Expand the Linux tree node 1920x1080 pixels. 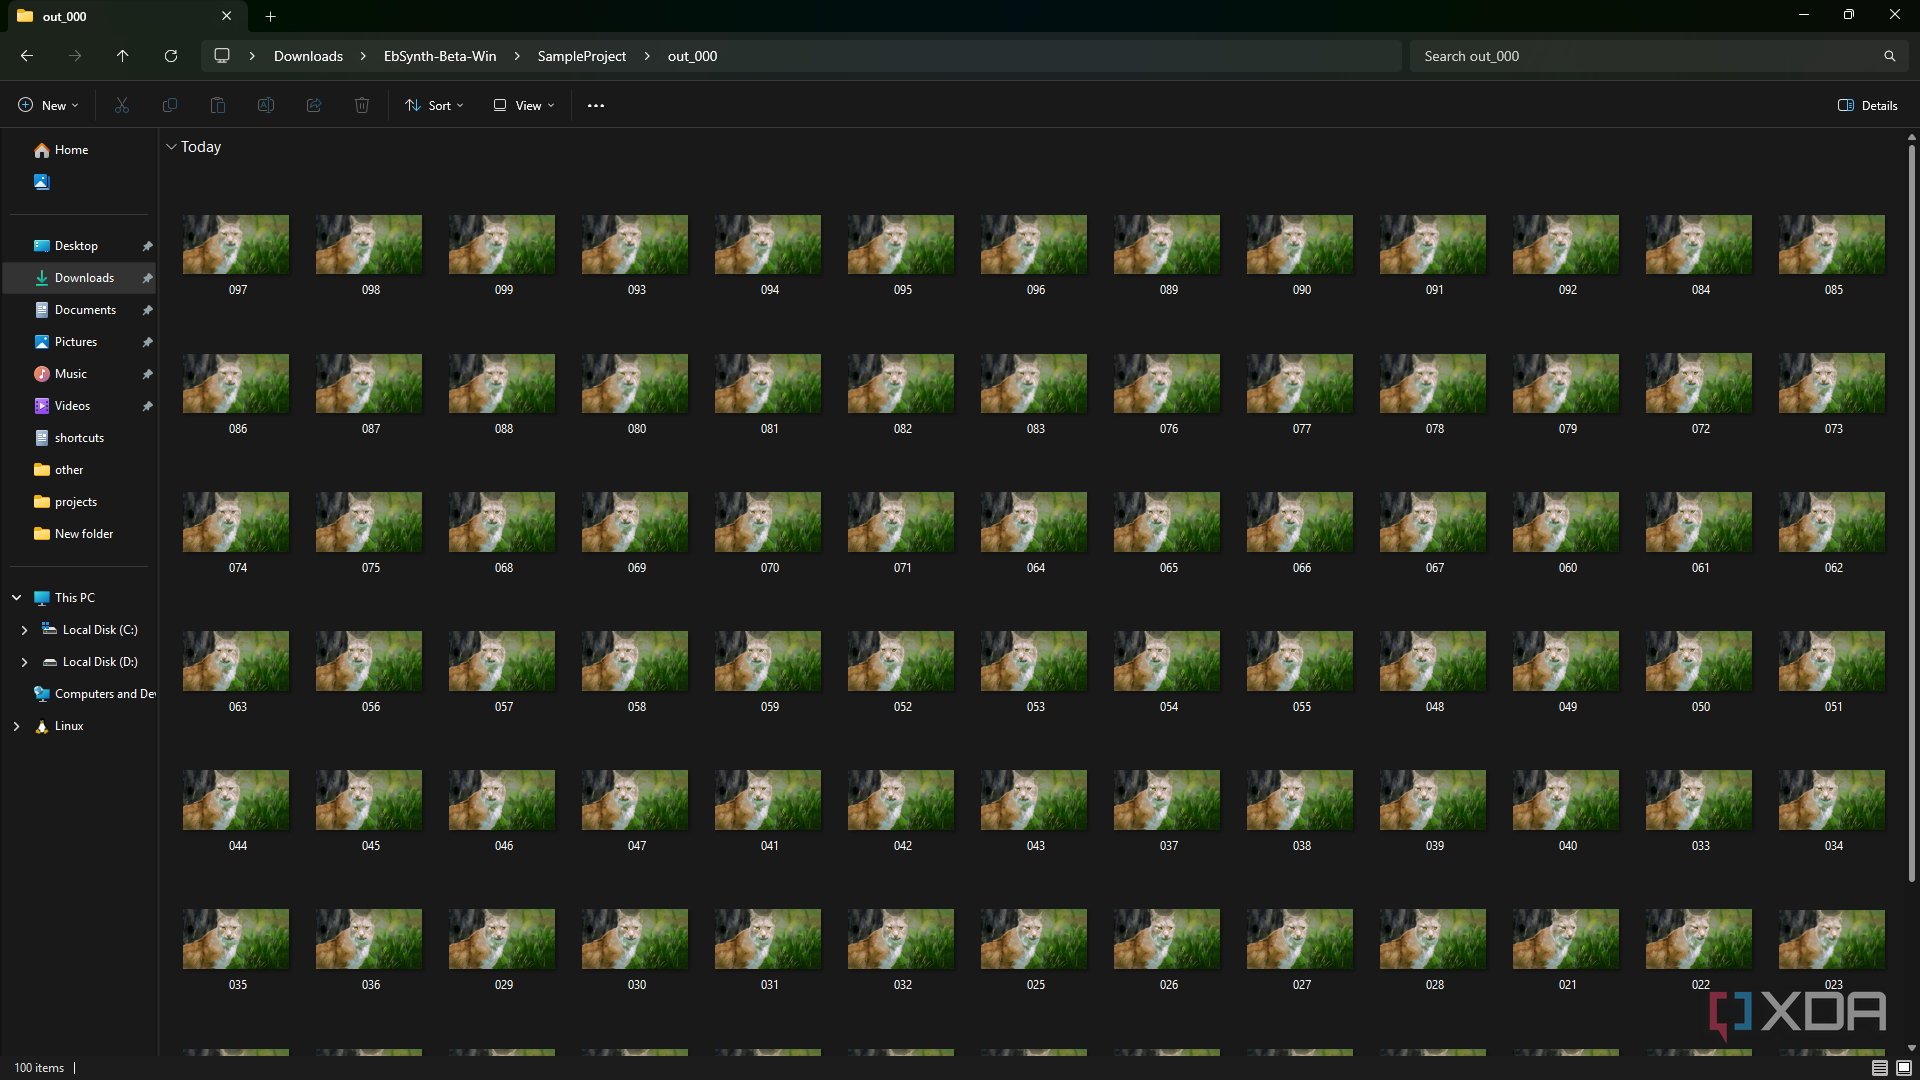16,726
